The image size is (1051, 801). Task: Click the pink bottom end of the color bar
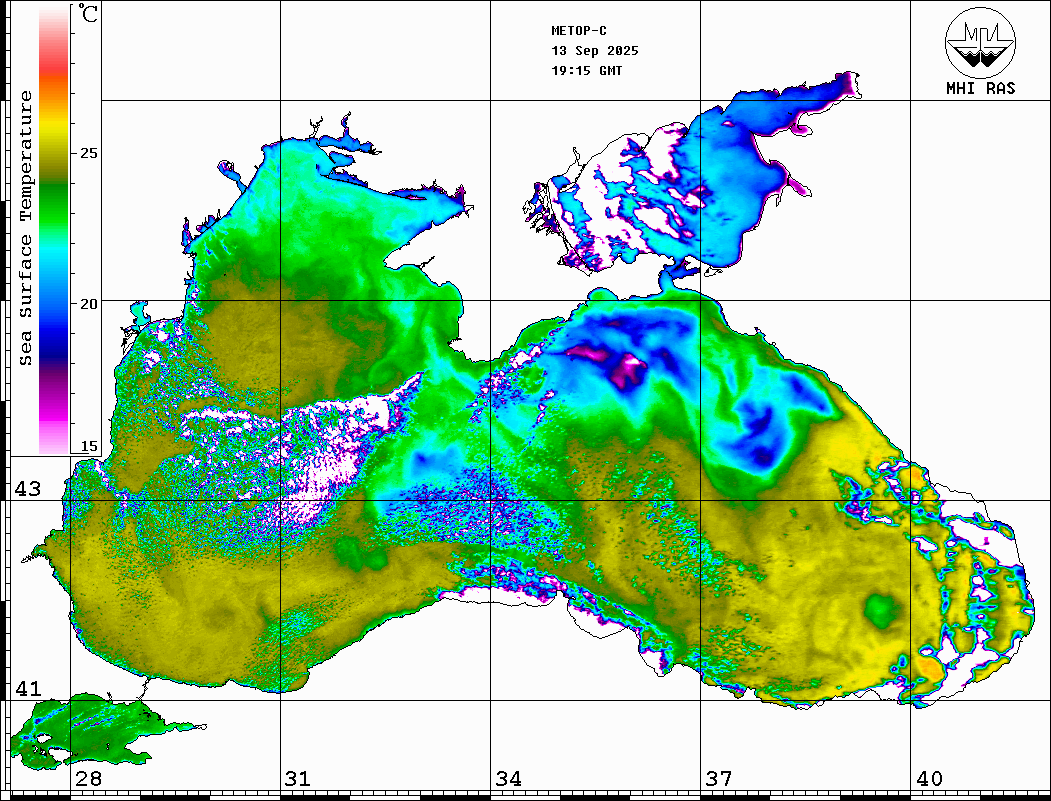click(x=53, y=438)
